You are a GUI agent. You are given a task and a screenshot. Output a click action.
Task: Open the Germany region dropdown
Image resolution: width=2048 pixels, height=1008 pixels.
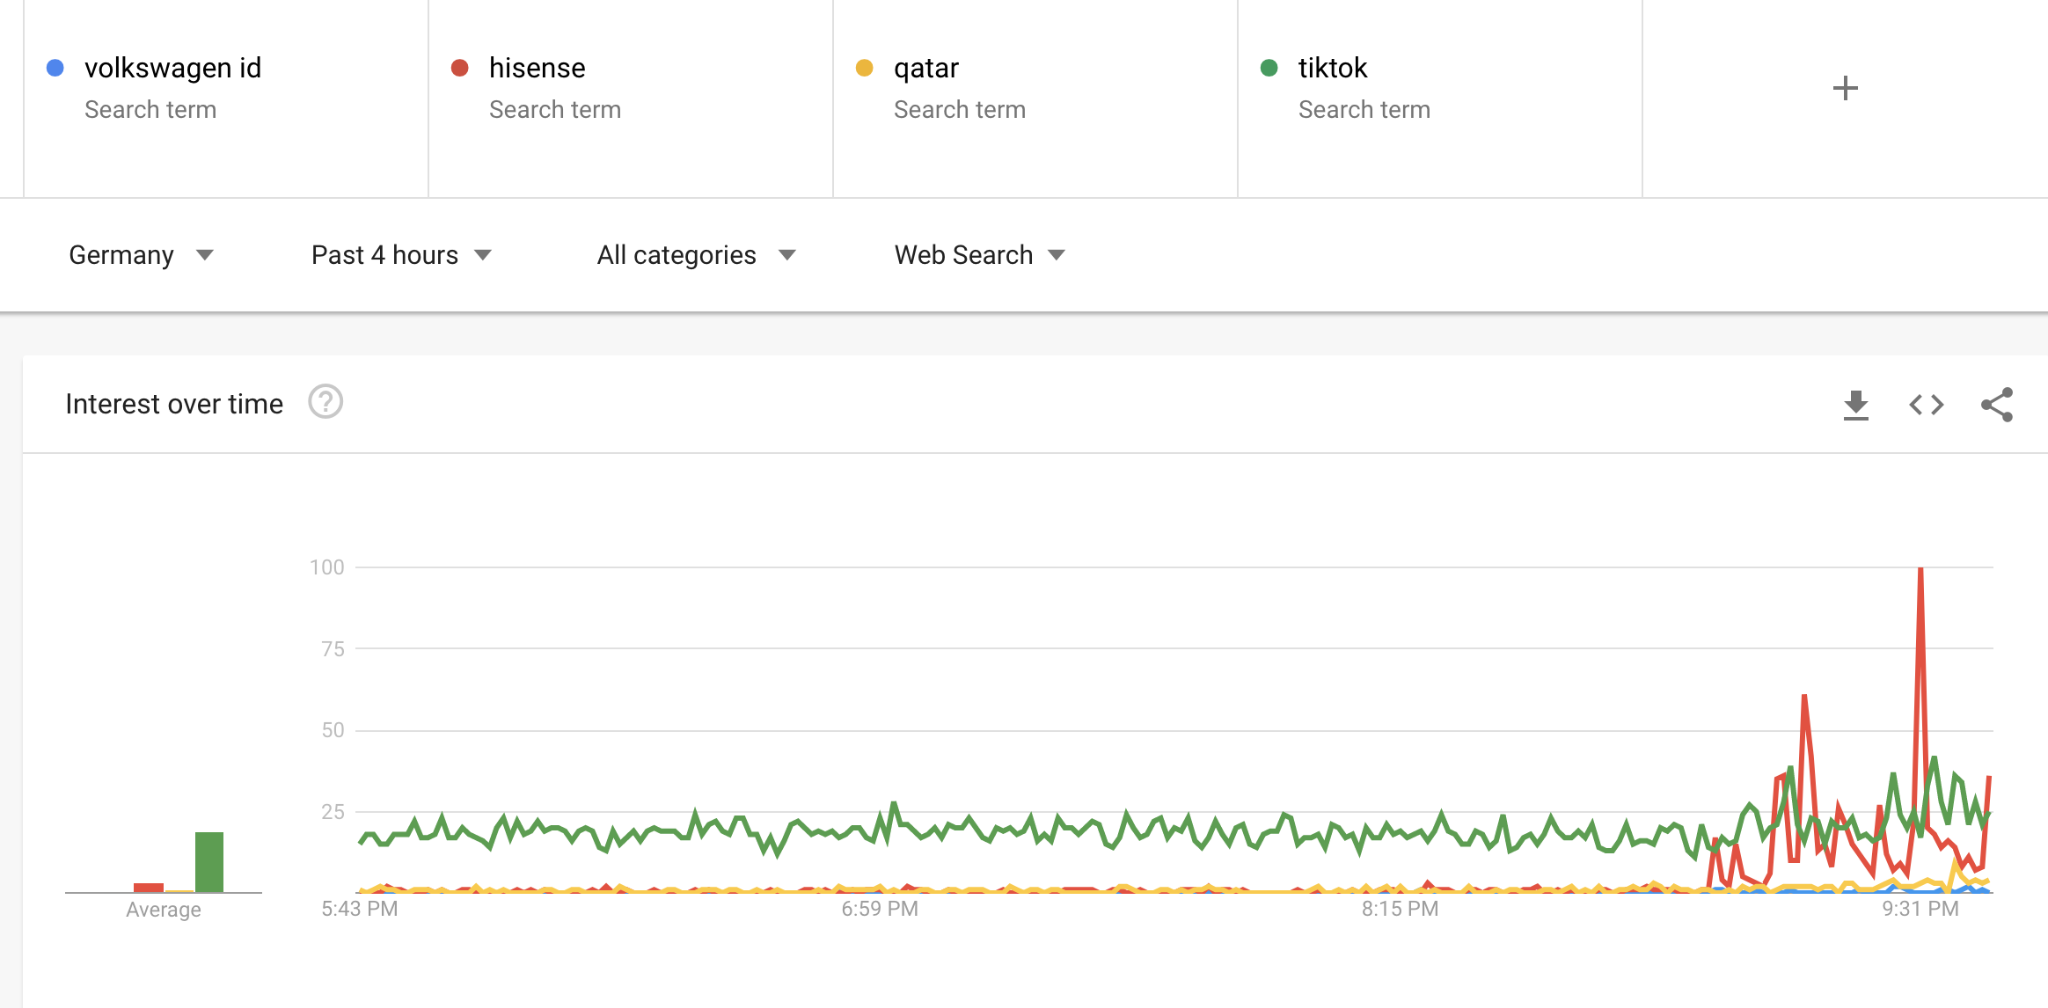tap(141, 255)
